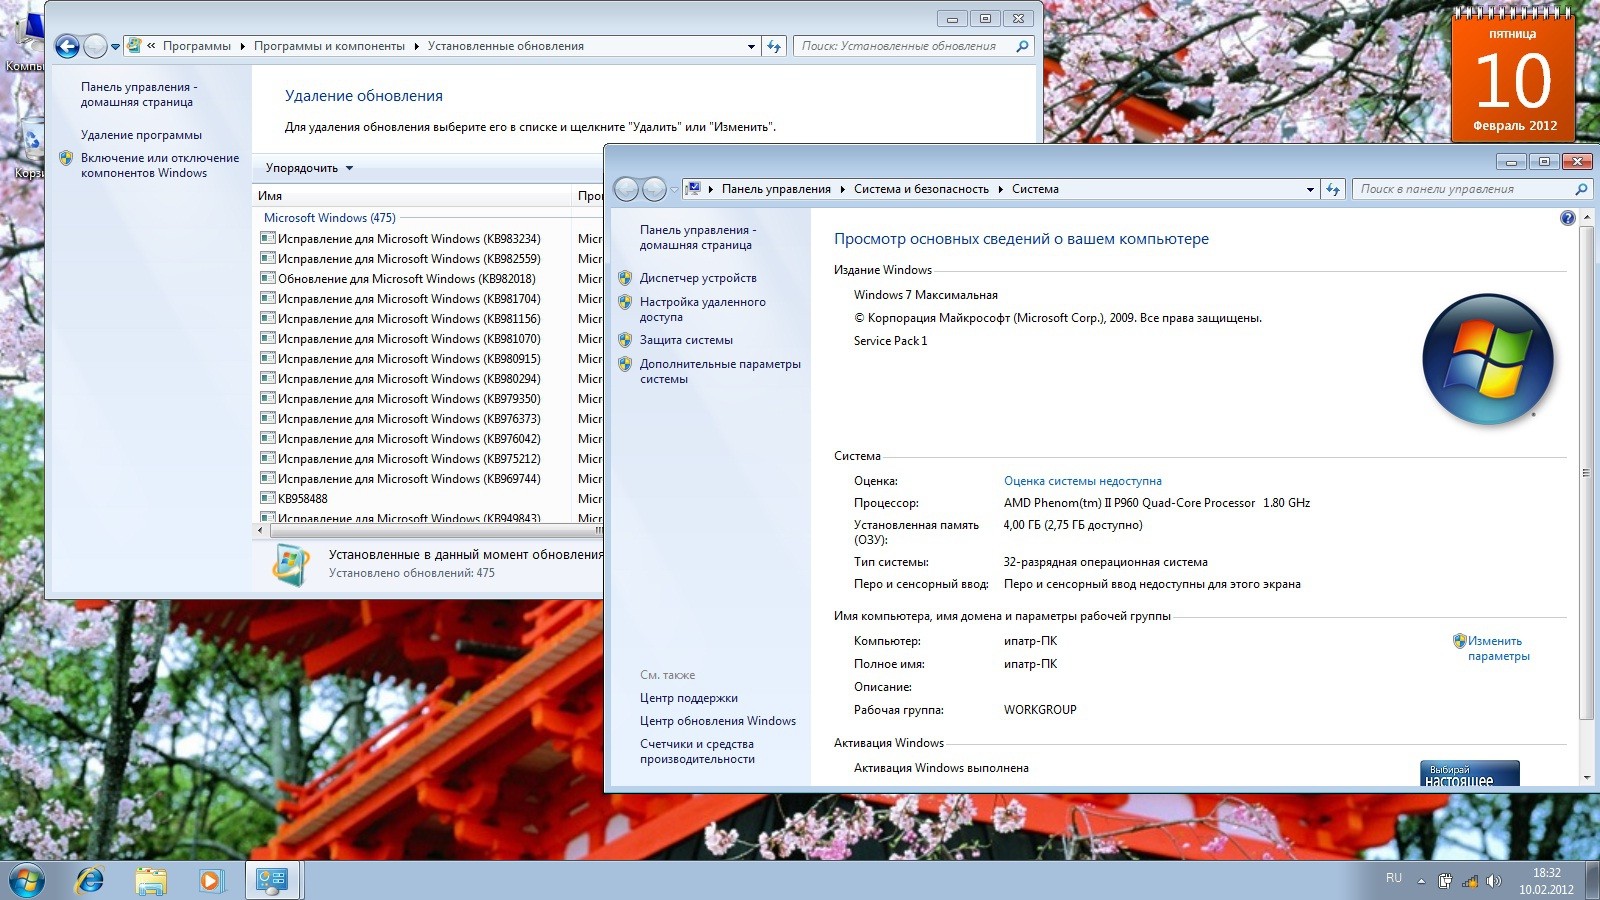
Task: Click horizontal scrollbar left arrow in updates list
Action: tap(261, 530)
